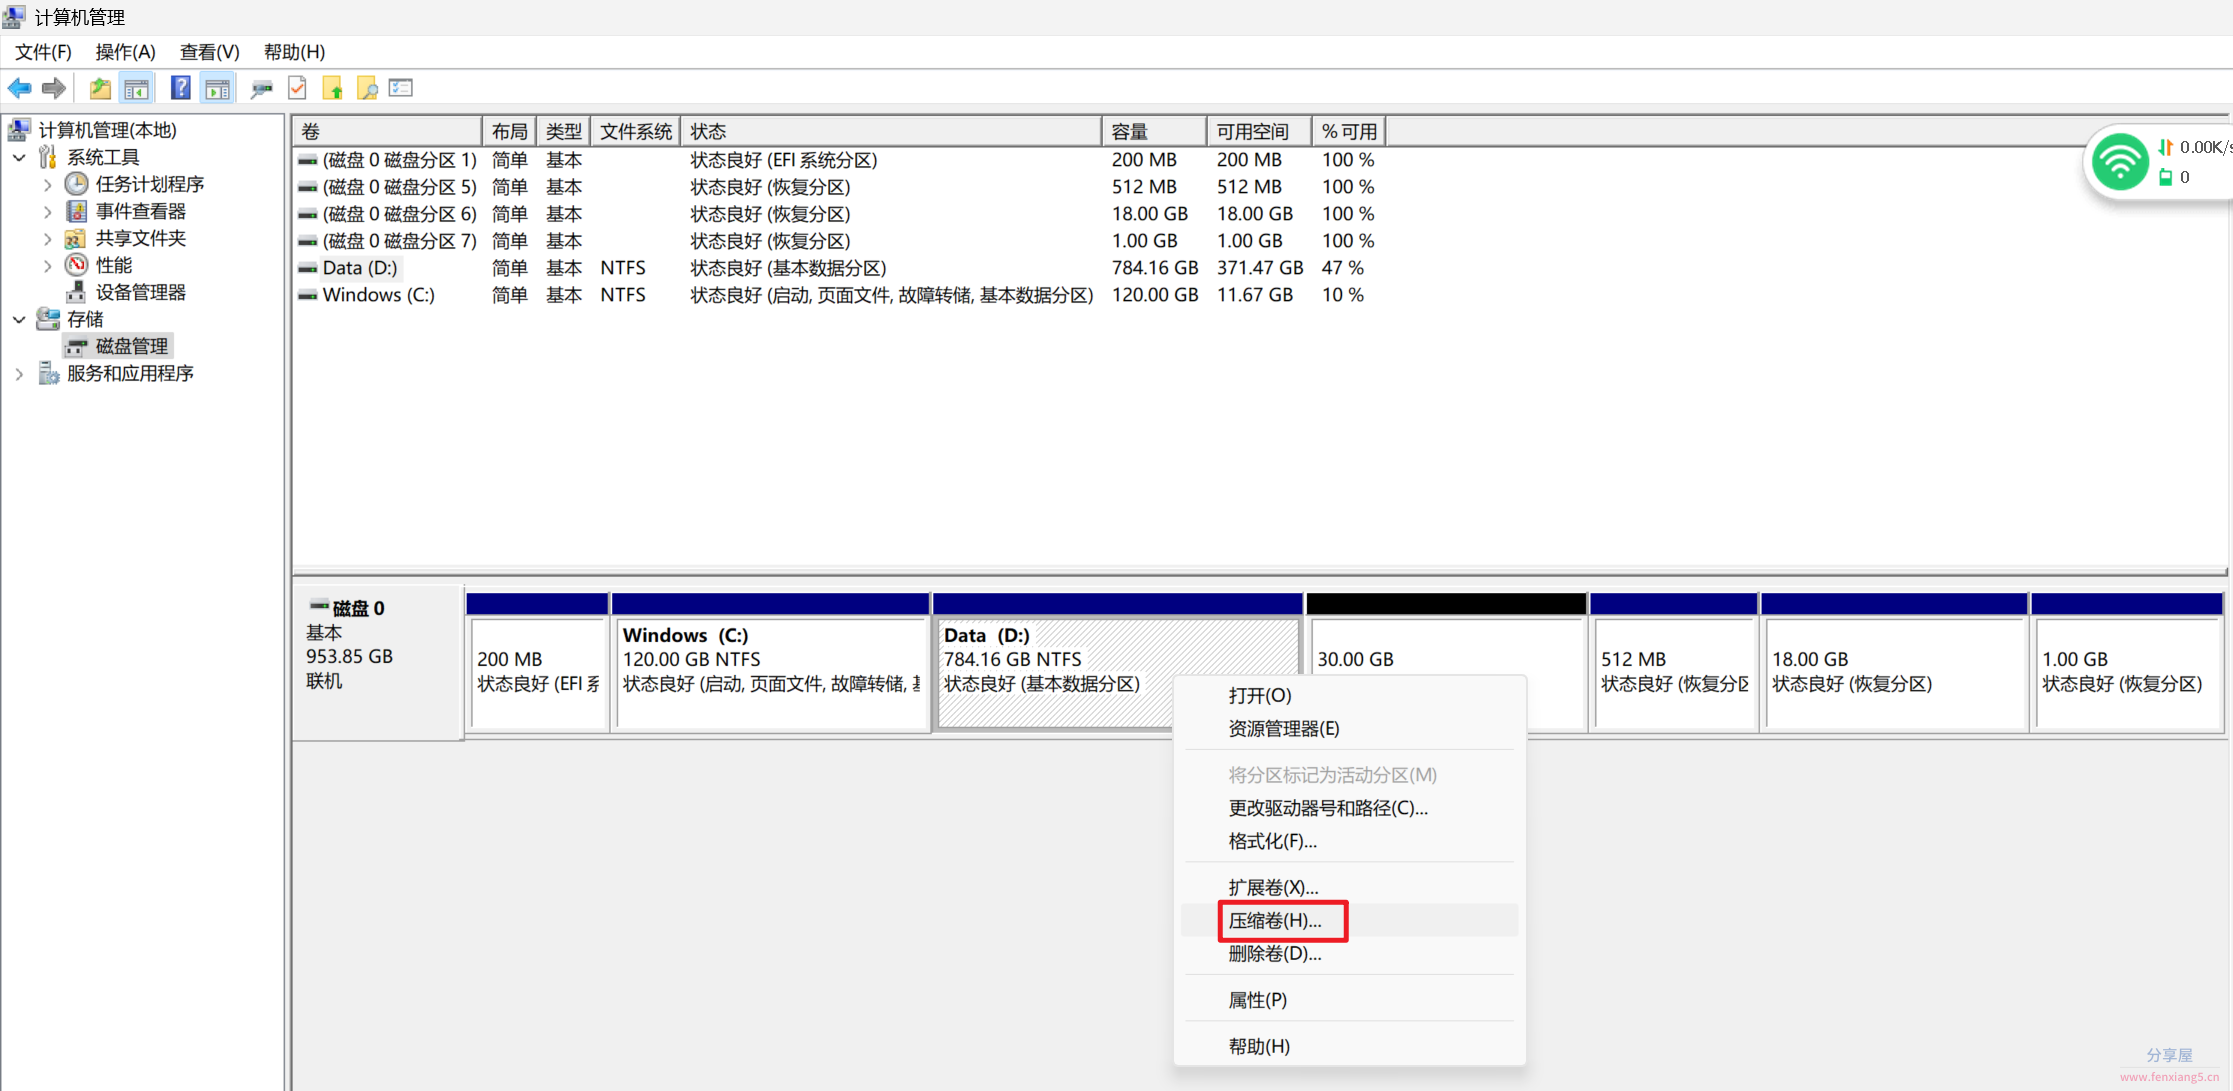Click the yellow sheet with magnifier icon

[x=367, y=88]
